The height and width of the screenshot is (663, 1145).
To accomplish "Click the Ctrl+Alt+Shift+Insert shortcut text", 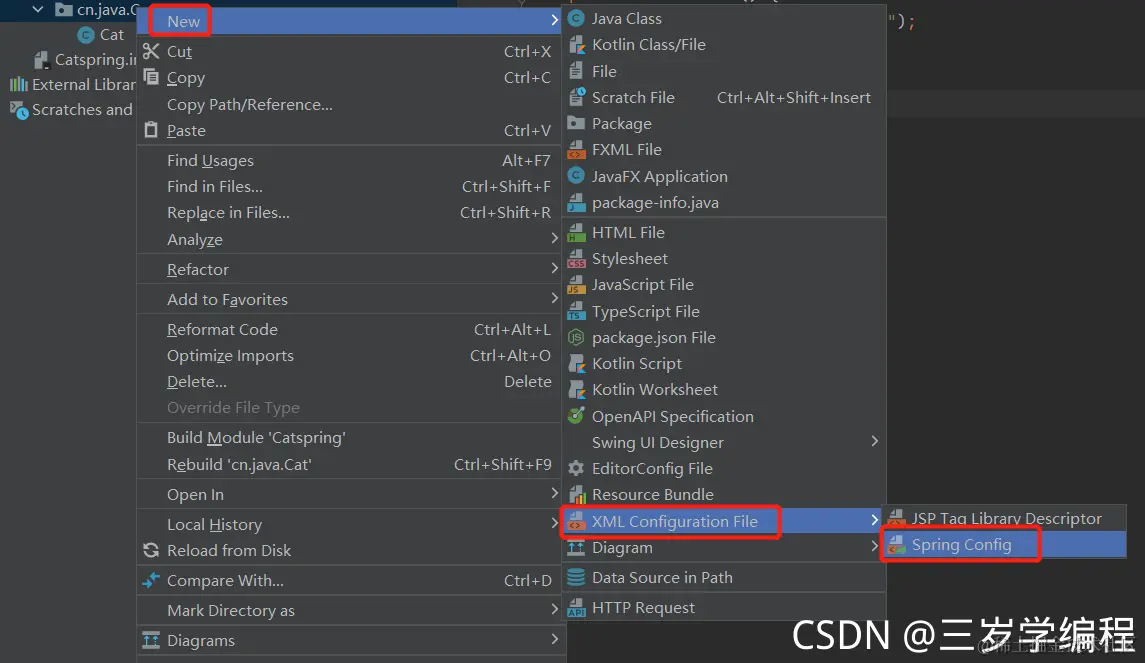I will [794, 97].
